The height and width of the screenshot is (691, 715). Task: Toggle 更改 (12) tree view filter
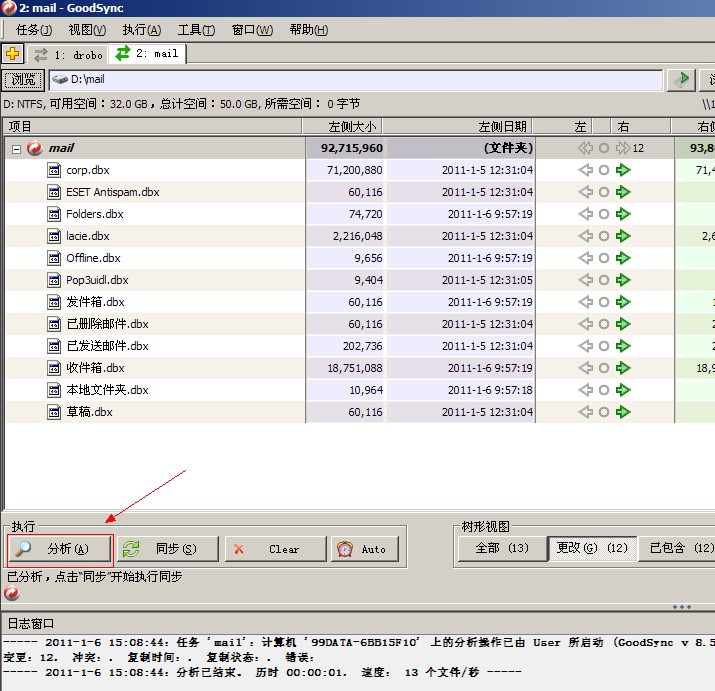pos(592,548)
